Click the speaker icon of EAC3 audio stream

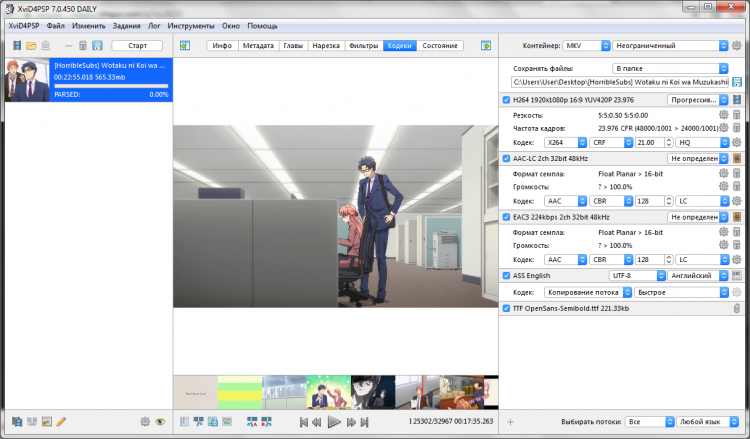(x=737, y=217)
